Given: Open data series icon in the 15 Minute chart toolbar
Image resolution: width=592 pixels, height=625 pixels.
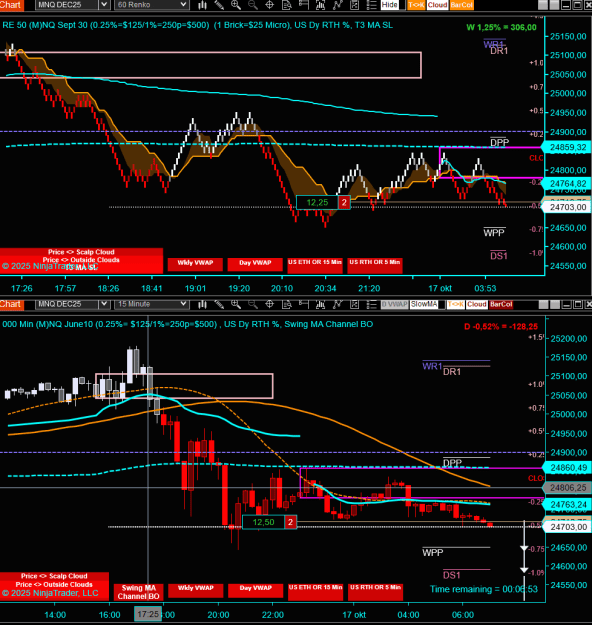Looking at the screenshot, I should [320, 305].
